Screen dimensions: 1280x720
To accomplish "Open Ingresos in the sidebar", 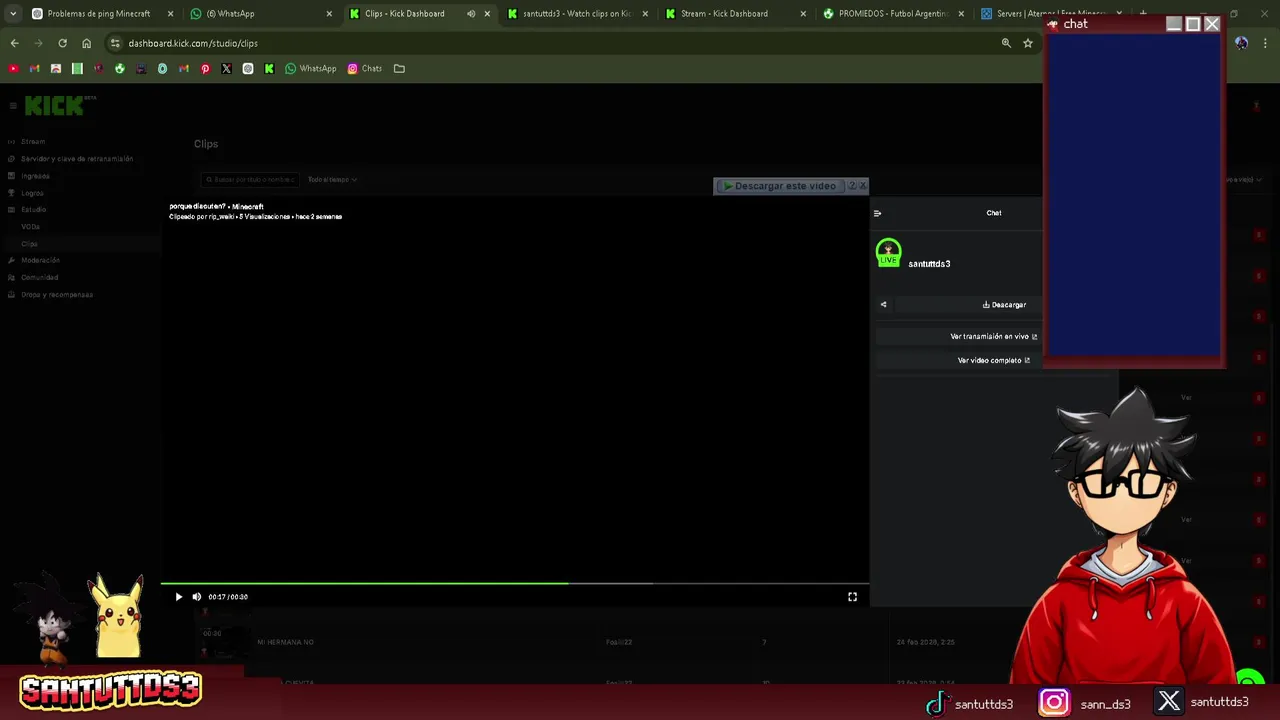I will (35, 176).
